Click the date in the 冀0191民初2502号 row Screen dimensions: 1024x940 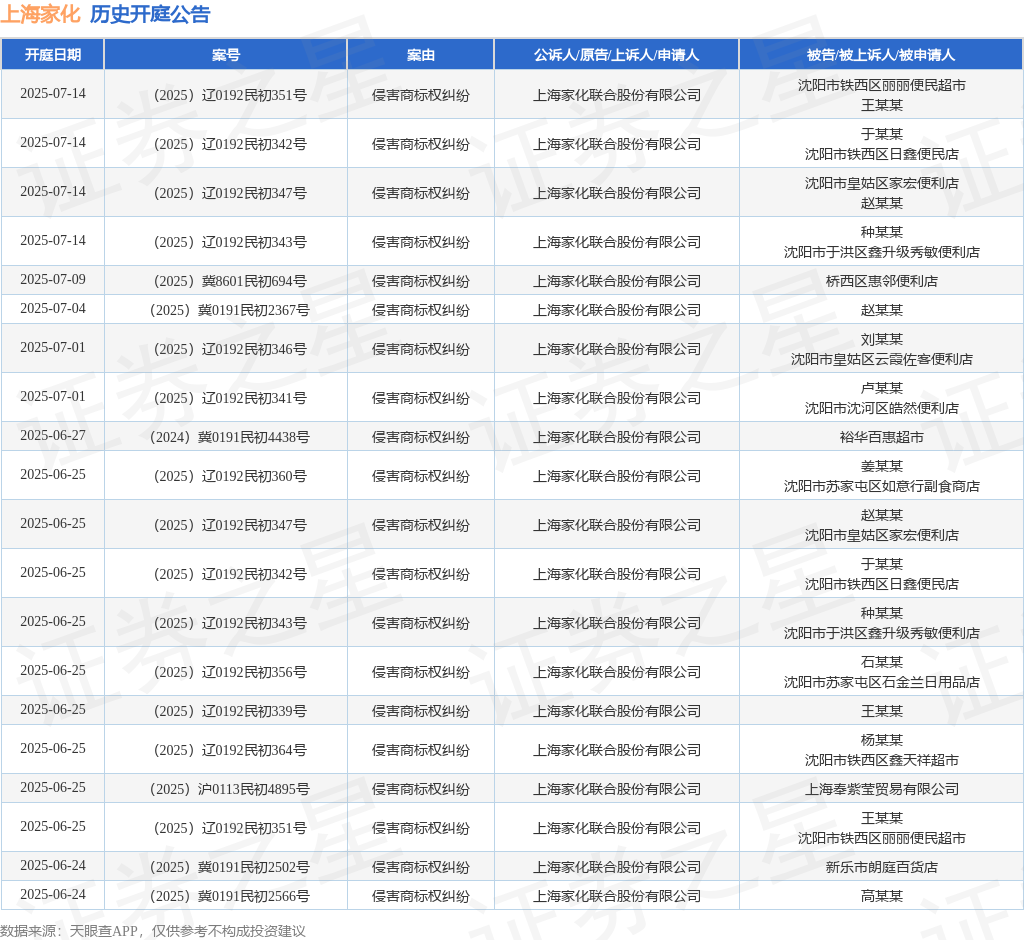coord(53,866)
